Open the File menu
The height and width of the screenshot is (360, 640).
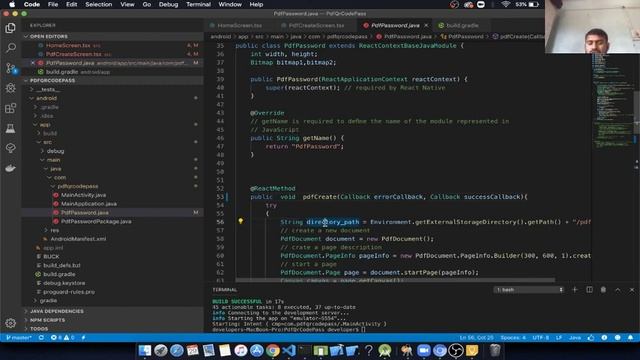[53, 4]
